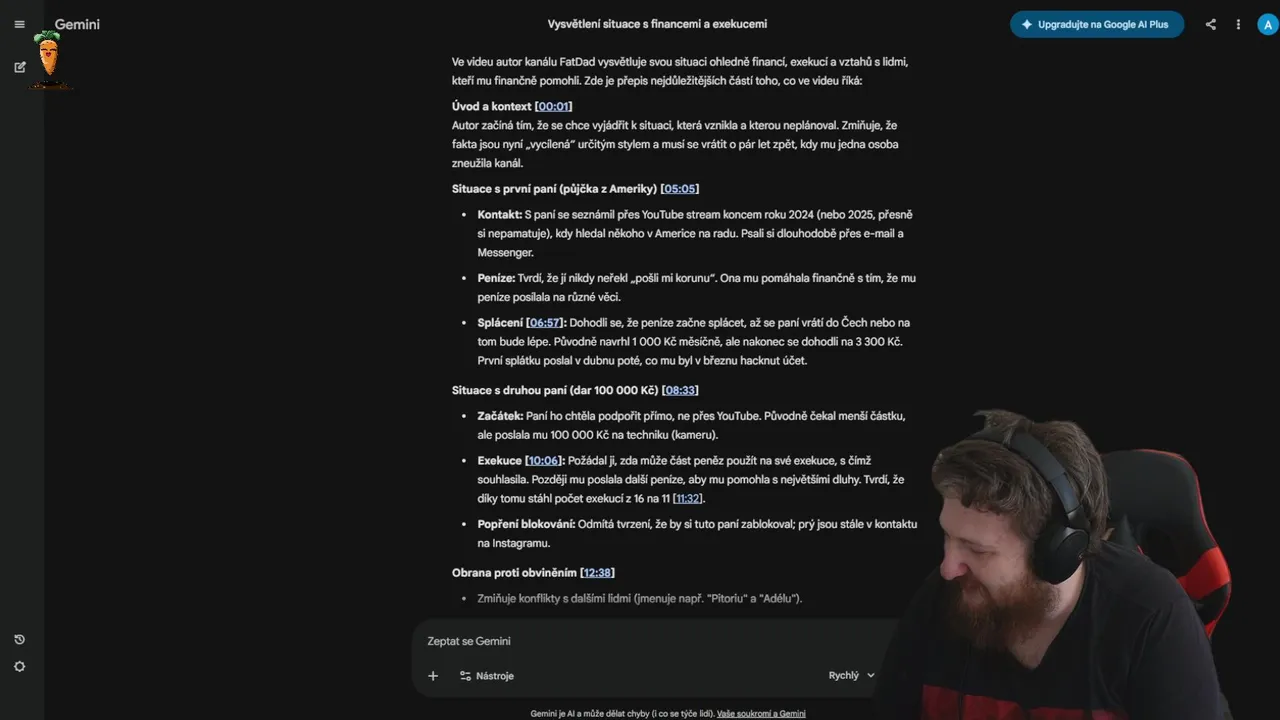Jump to timestamp 11:32
Viewport: 1280px width, 720px height.
pyautogui.click(x=688, y=499)
